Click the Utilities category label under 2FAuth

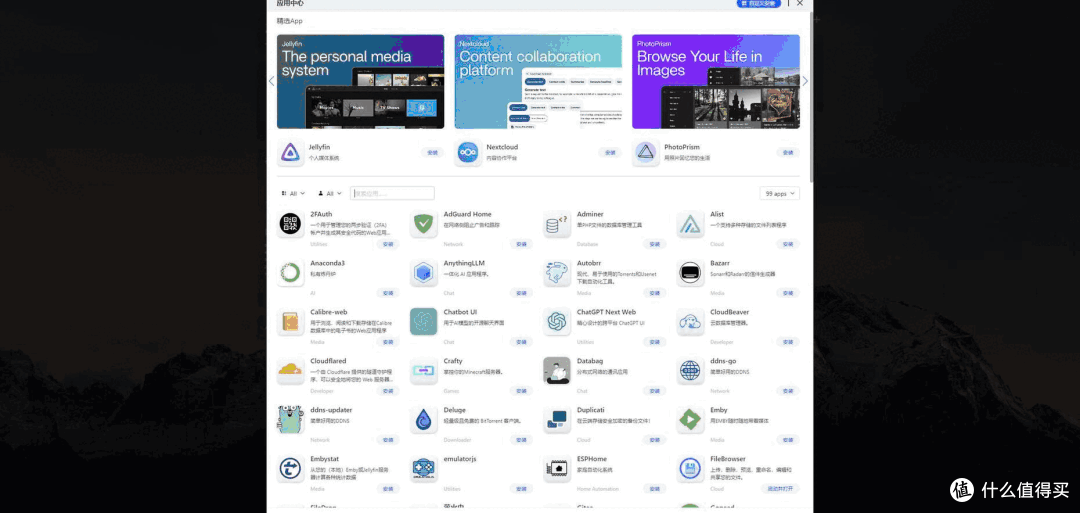tap(319, 244)
